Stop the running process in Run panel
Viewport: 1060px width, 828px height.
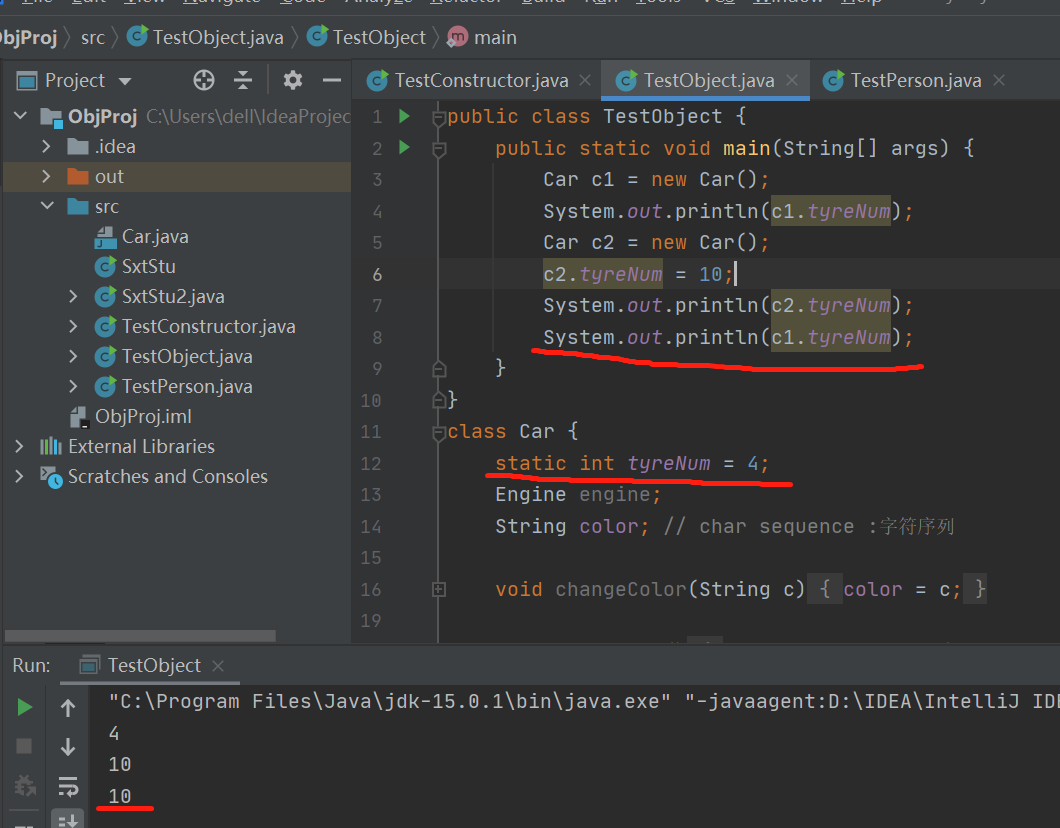[x=24, y=746]
